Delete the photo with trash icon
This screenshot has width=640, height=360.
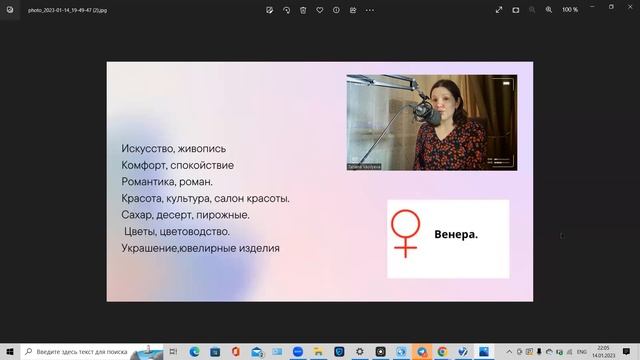pos(303,10)
